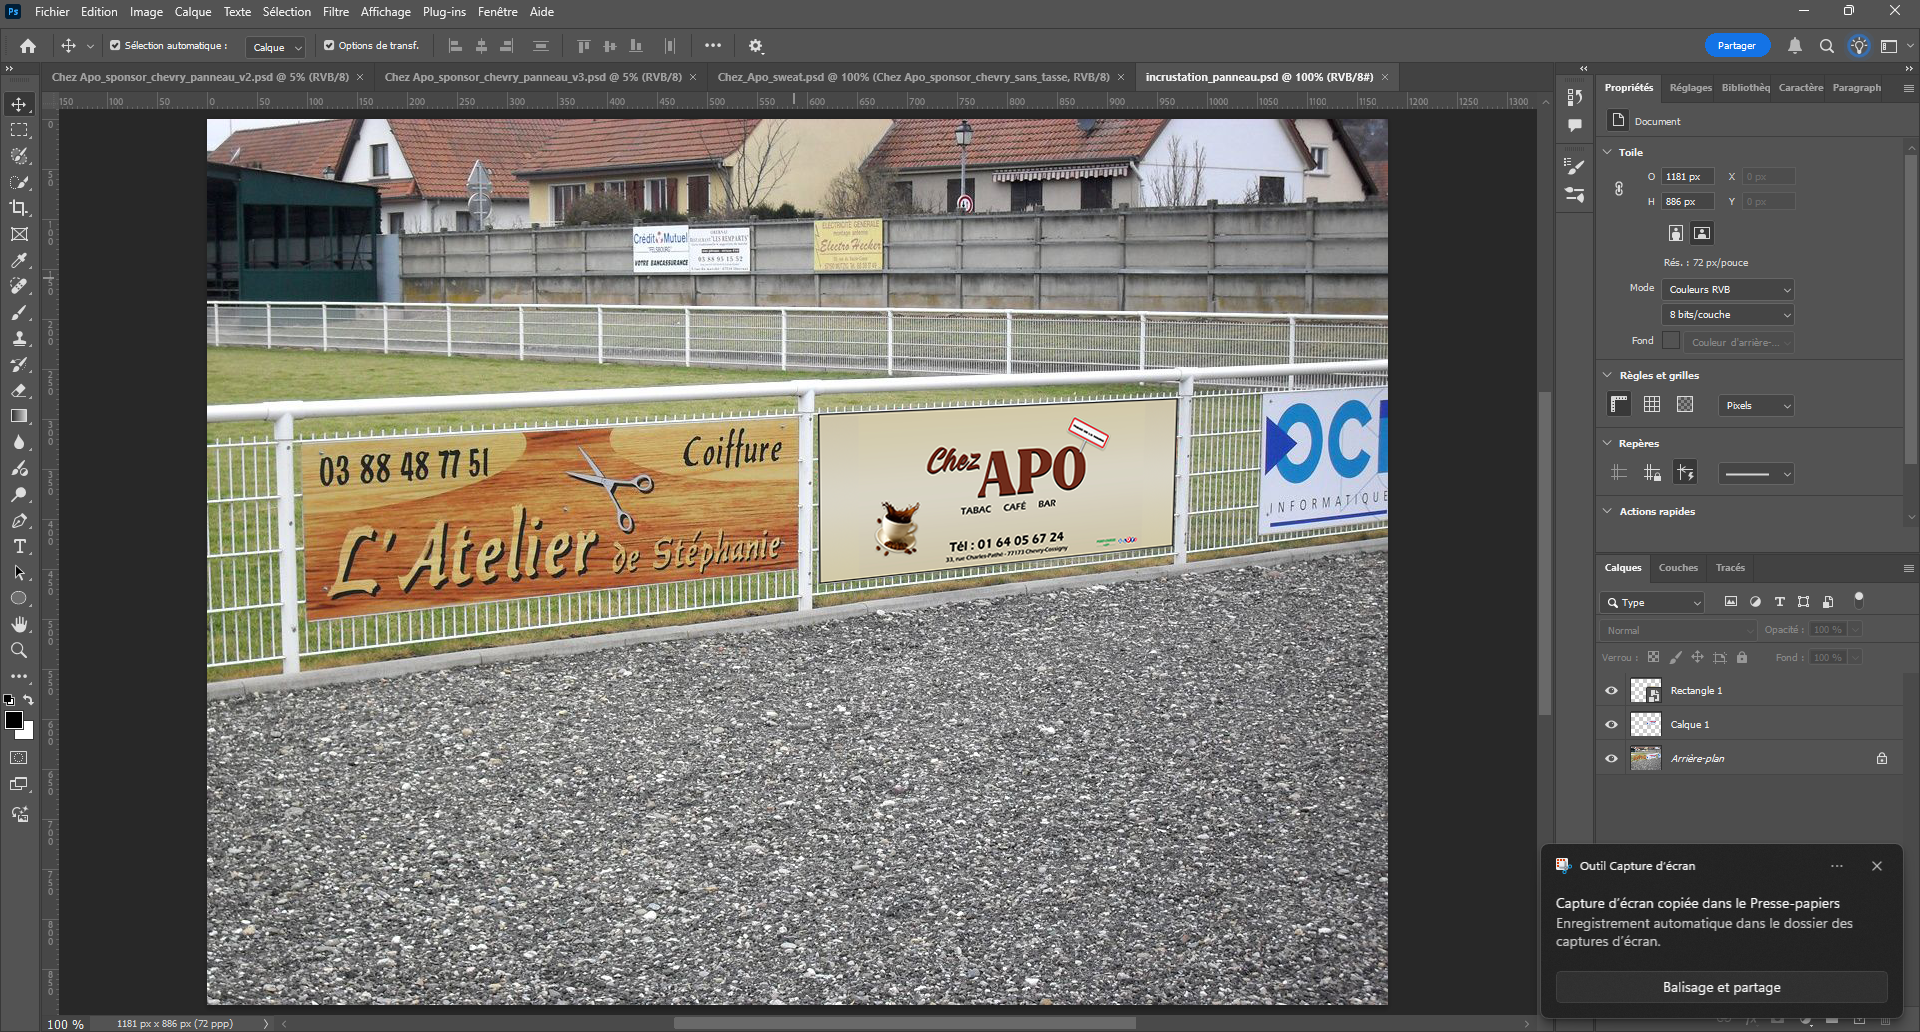The image size is (1920, 1032).
Task: Select the Hand tool
Action: click(x=19, y=624)
